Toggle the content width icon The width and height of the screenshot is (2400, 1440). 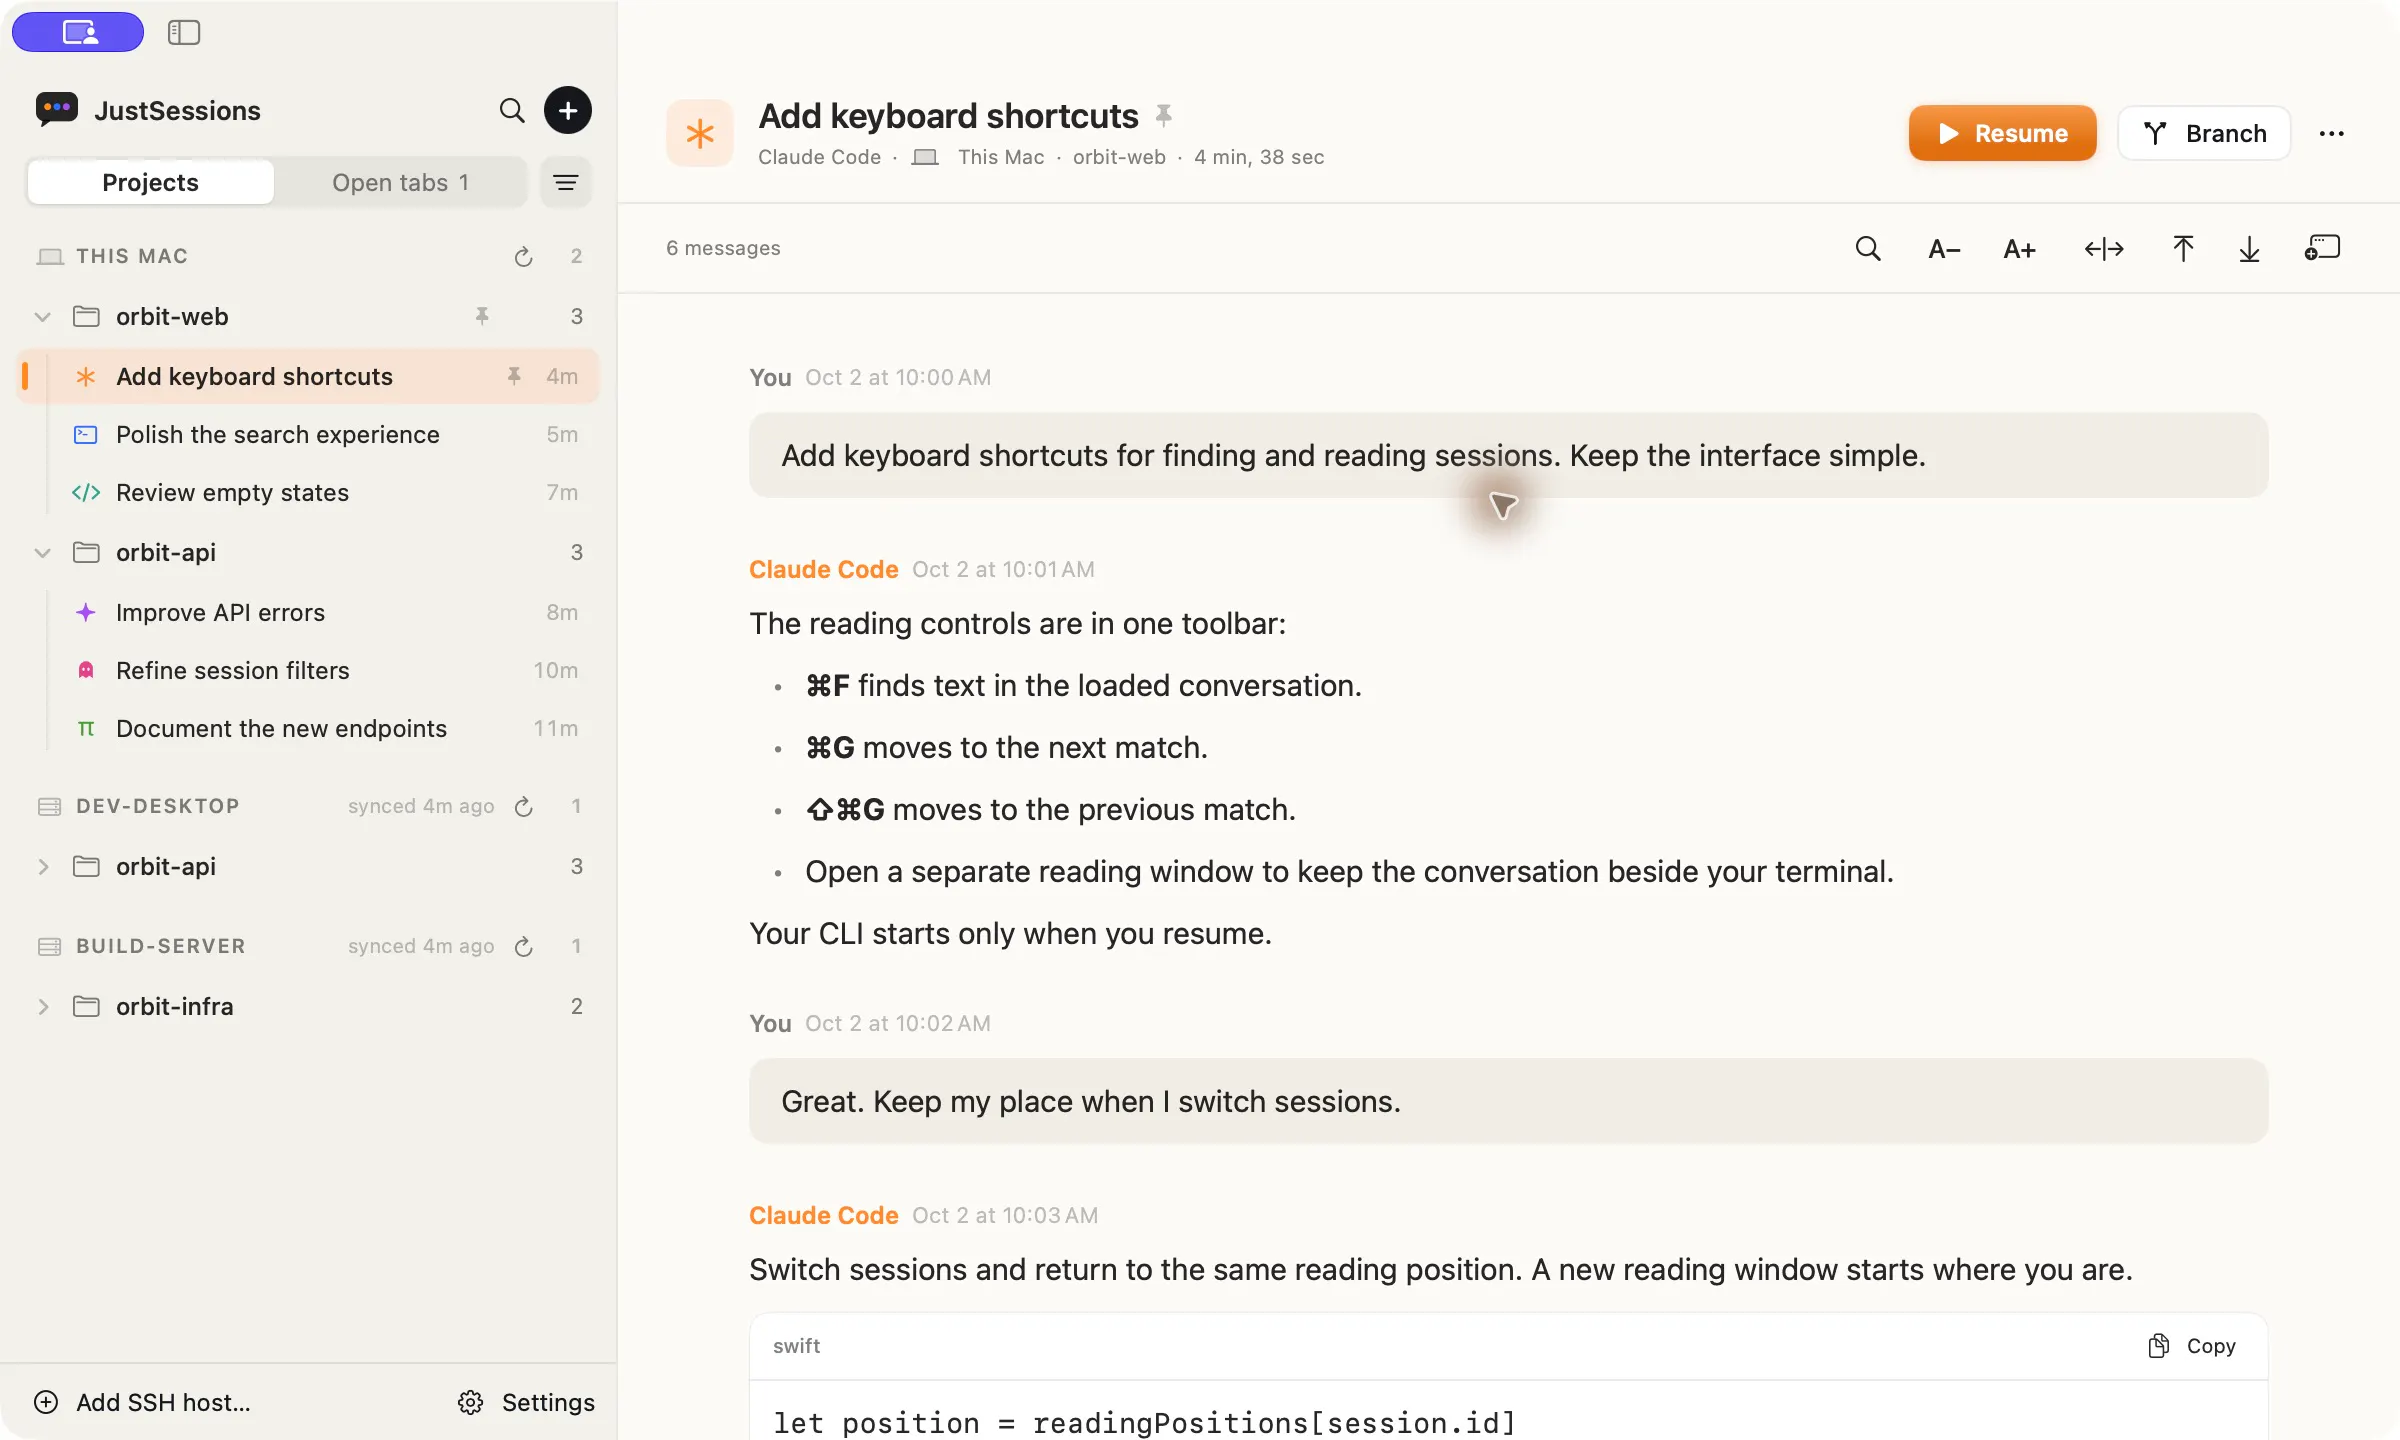pyautogui.click(x=2104, y=249)
